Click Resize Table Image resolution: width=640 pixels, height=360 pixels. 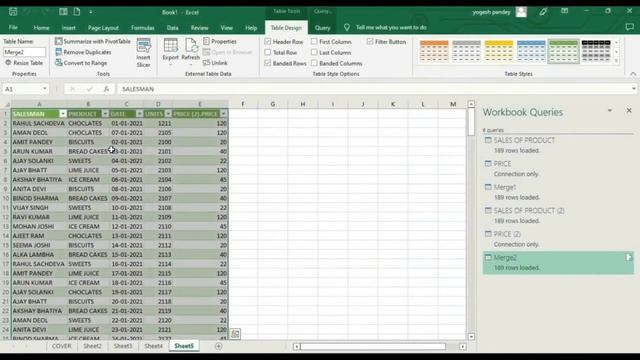(x=24, y=63)
